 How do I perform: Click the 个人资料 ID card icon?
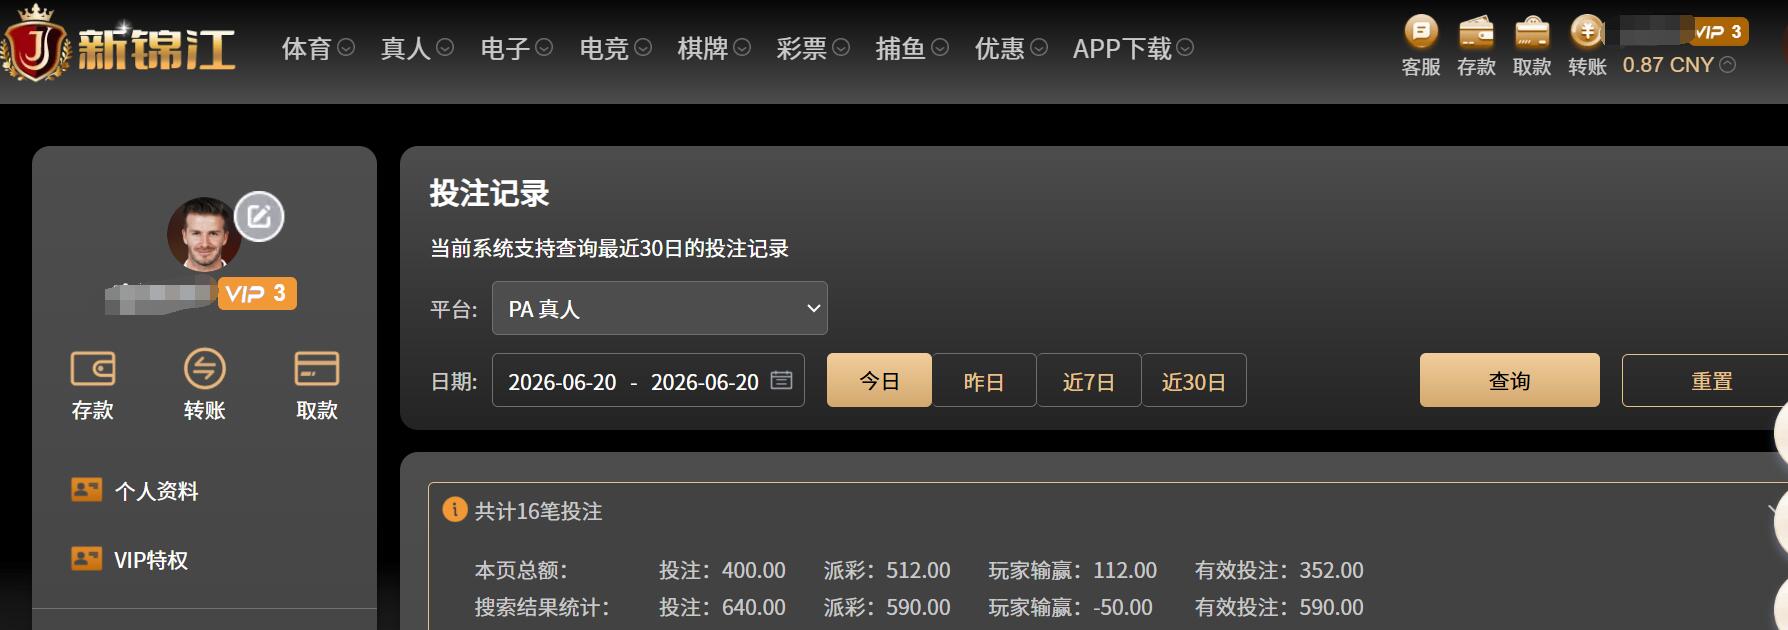point(86,490)
